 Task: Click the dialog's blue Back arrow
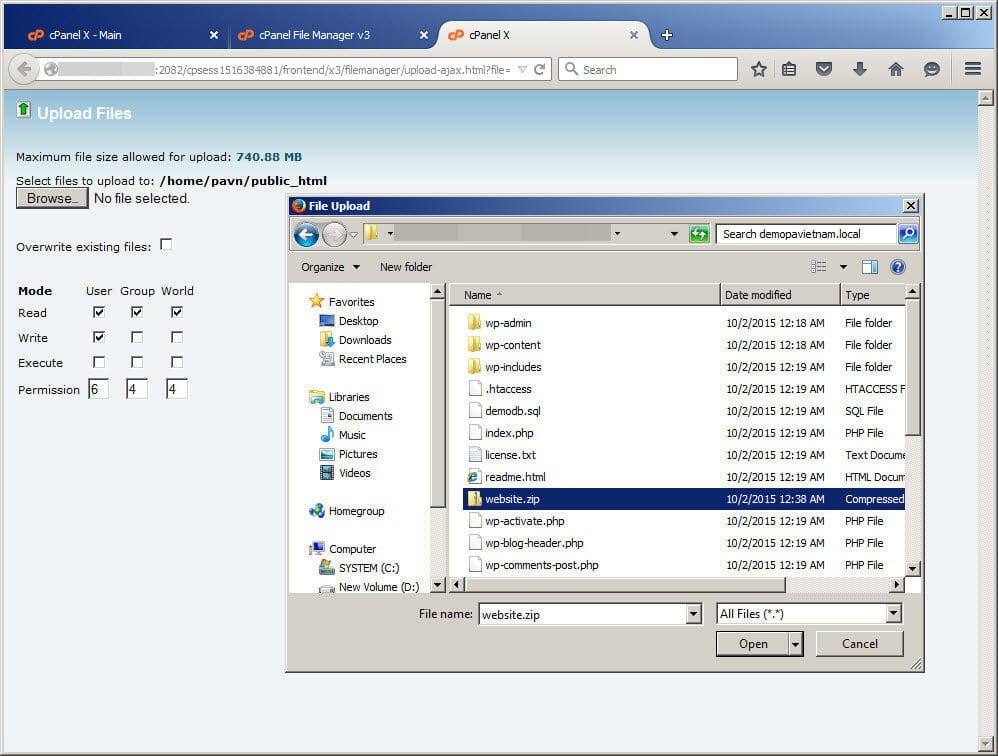tap(307, 234)
